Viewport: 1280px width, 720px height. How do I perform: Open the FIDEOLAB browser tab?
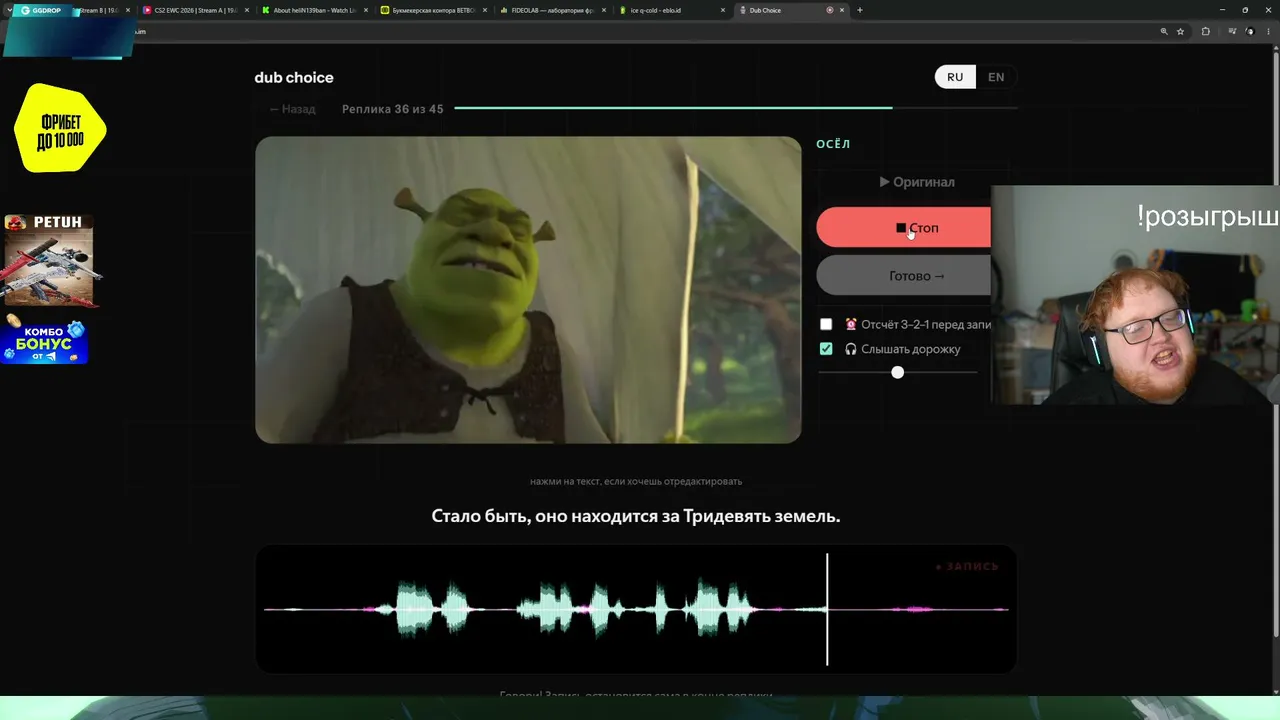click(551, 10)
